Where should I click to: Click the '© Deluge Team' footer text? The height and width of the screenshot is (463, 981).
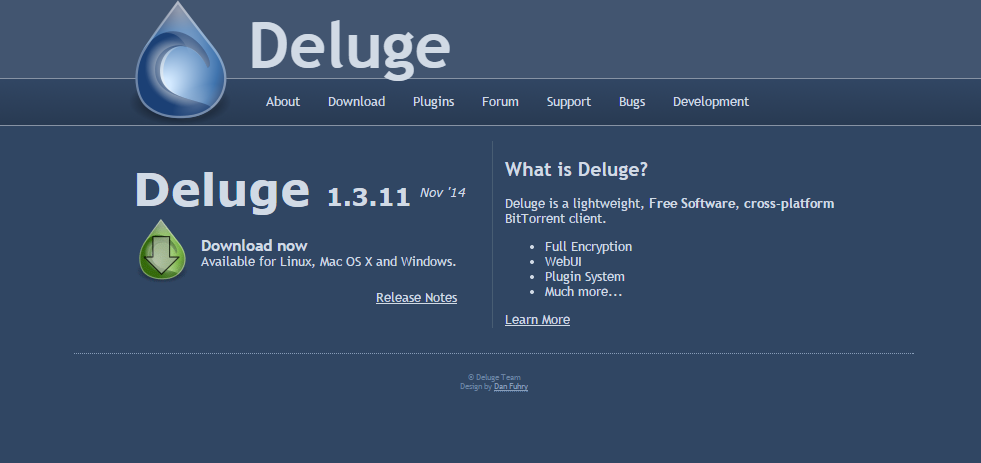point(494,377)
